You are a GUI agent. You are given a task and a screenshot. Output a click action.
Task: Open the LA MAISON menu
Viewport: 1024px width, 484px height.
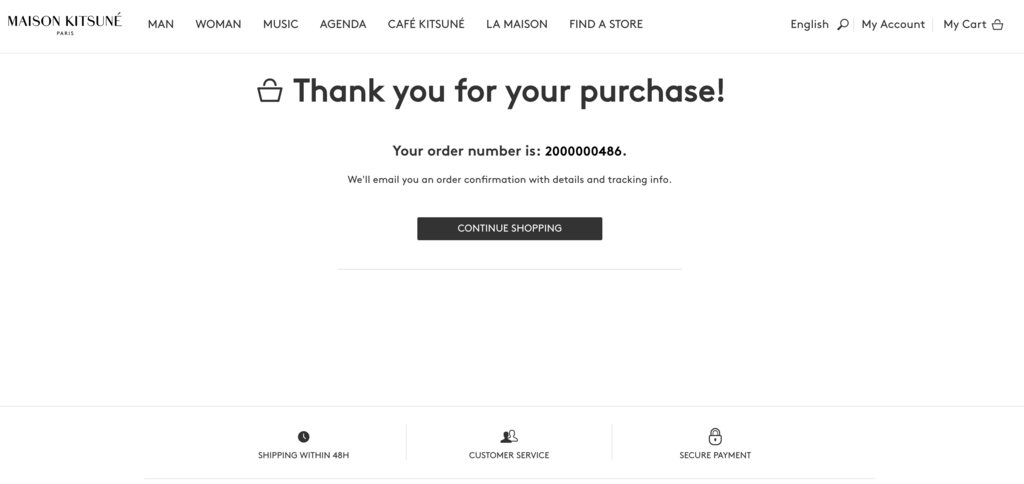point(517,24)
